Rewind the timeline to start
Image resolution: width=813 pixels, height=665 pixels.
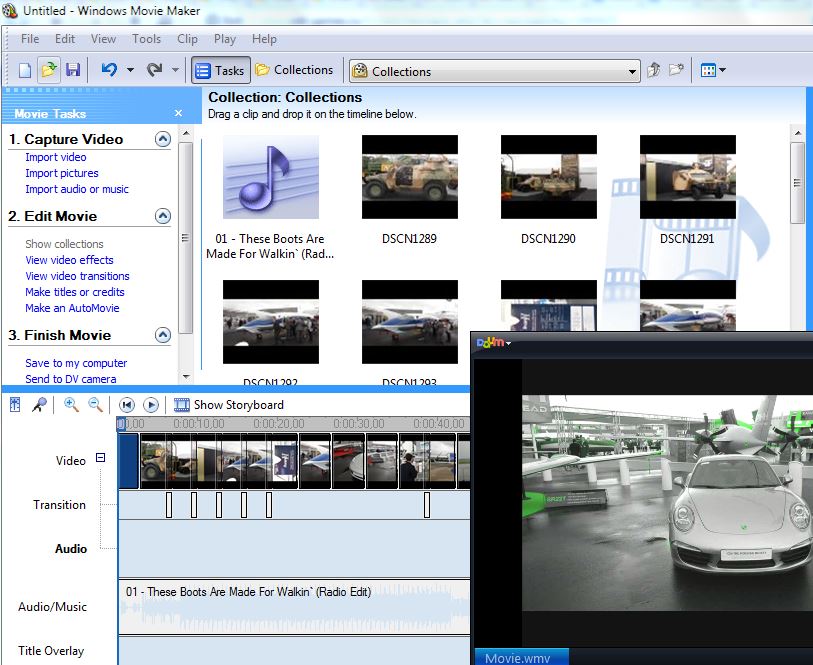tap(127, 405)
